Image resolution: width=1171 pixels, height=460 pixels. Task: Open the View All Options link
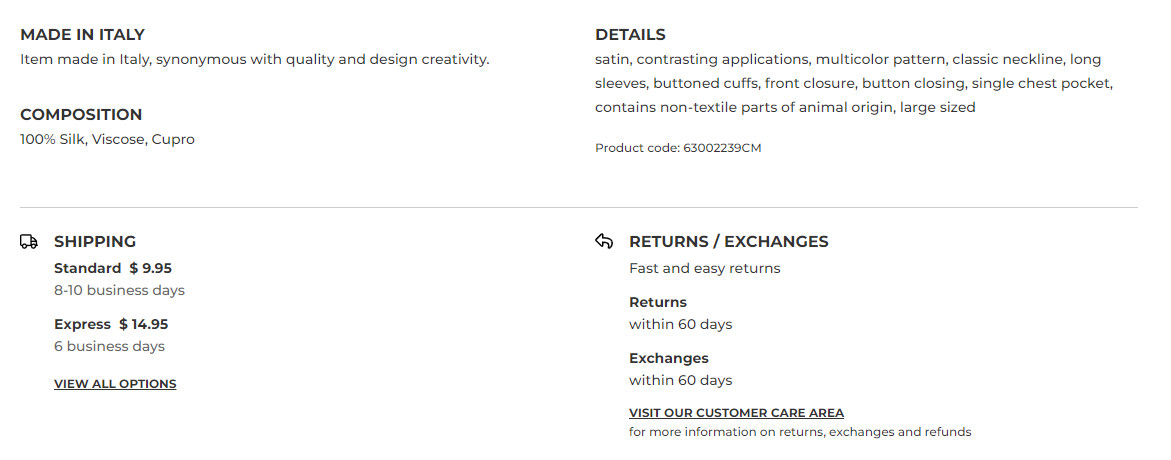[x=115, y=384]
